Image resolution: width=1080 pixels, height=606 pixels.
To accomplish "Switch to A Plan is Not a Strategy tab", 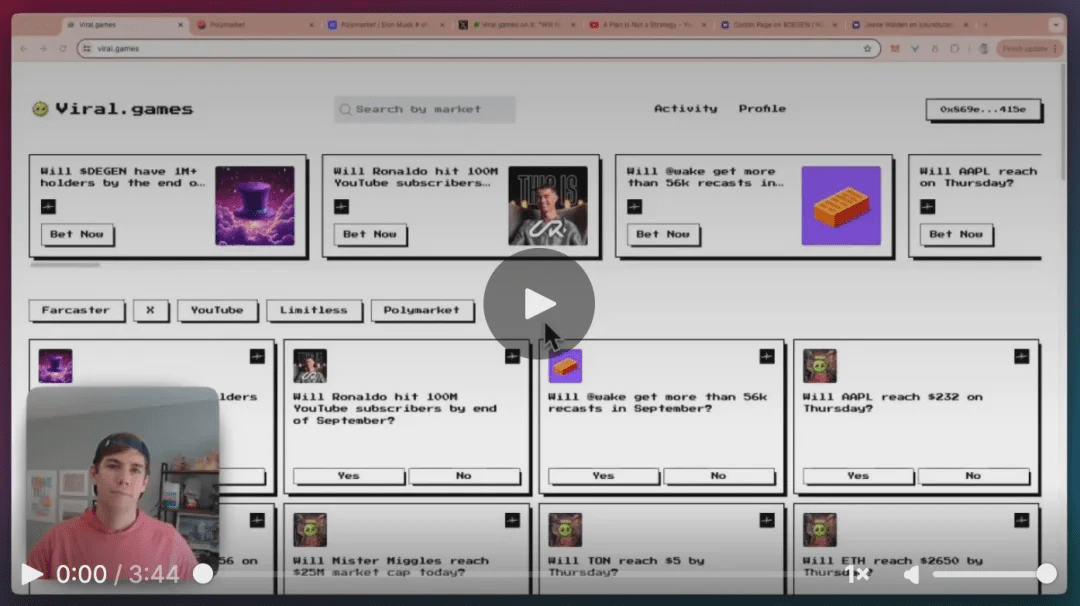I will [x=647, y=25].
